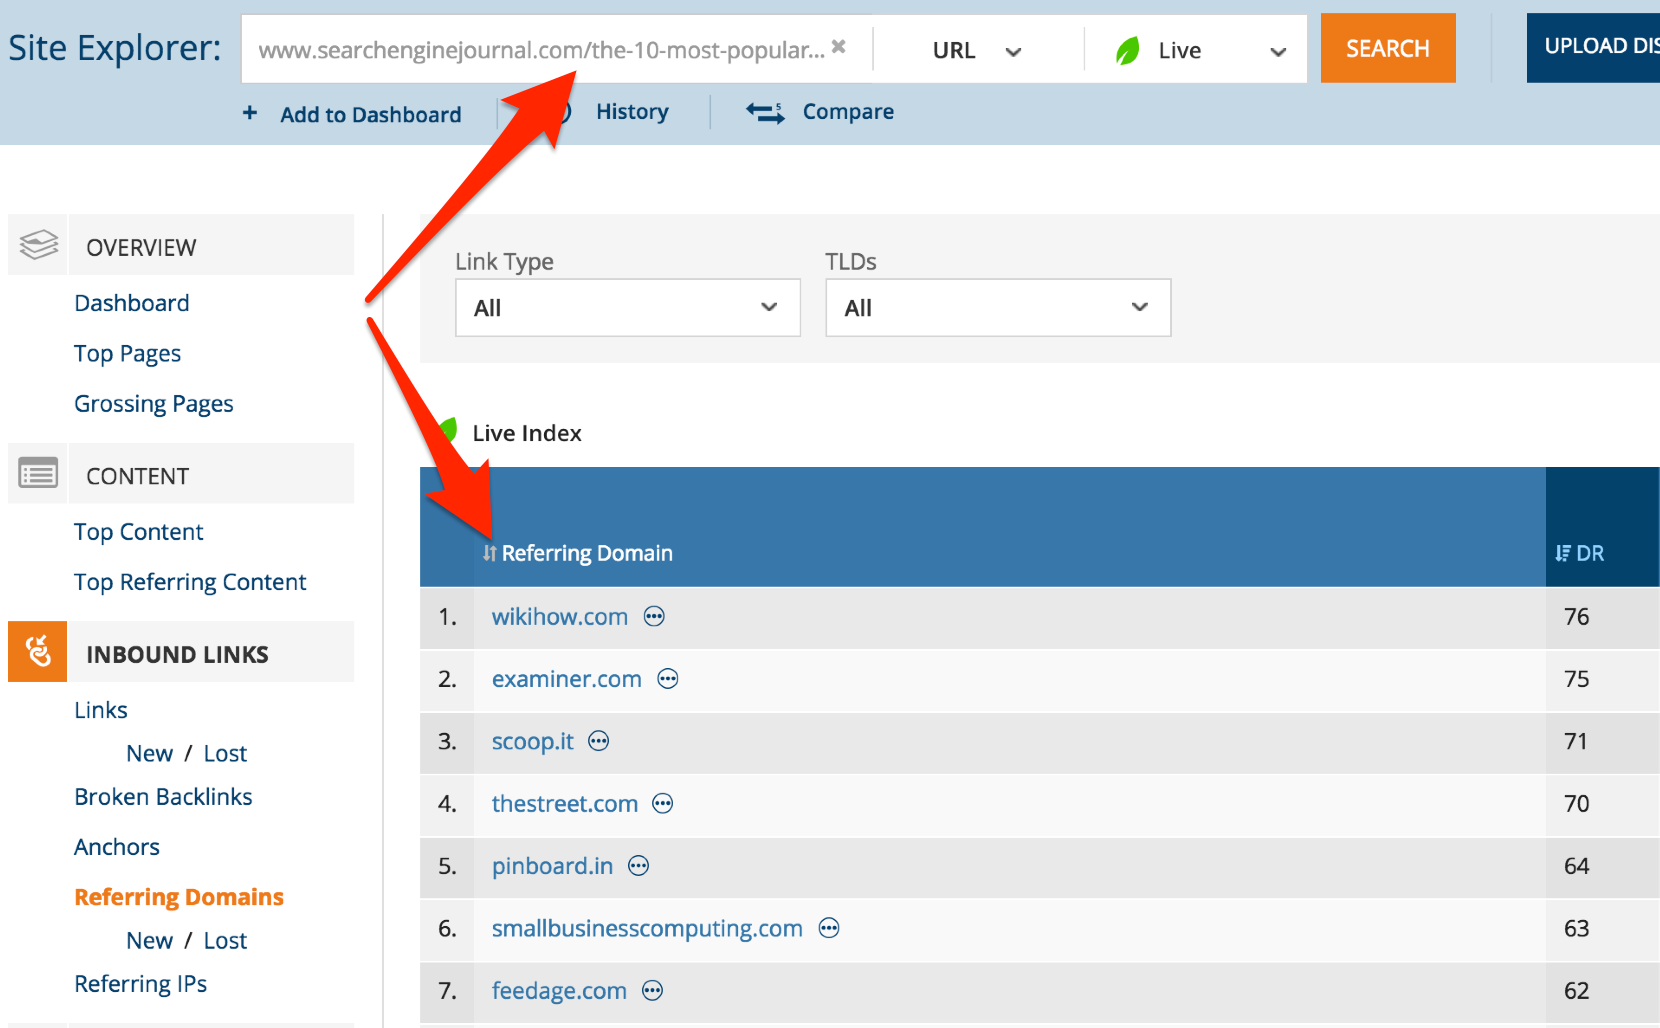1660x1028 pixels.
Task: Click the DR column header label
Action: 1590,553
